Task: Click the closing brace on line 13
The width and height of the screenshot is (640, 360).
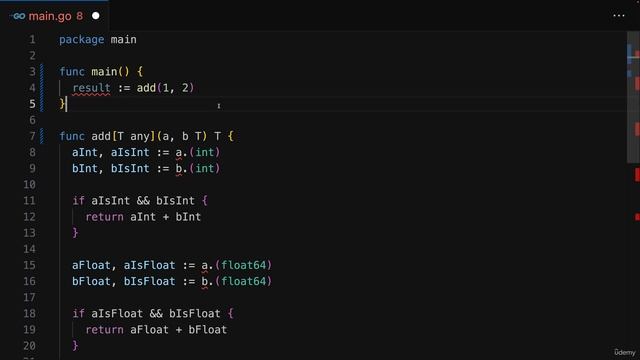Action: coord(75,233)
